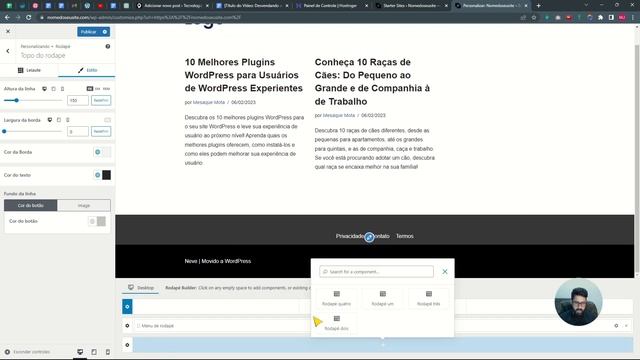This screenshot has width=640, height=360.
Task: Select the Cor do botão background option
Action: coord(31,205)
